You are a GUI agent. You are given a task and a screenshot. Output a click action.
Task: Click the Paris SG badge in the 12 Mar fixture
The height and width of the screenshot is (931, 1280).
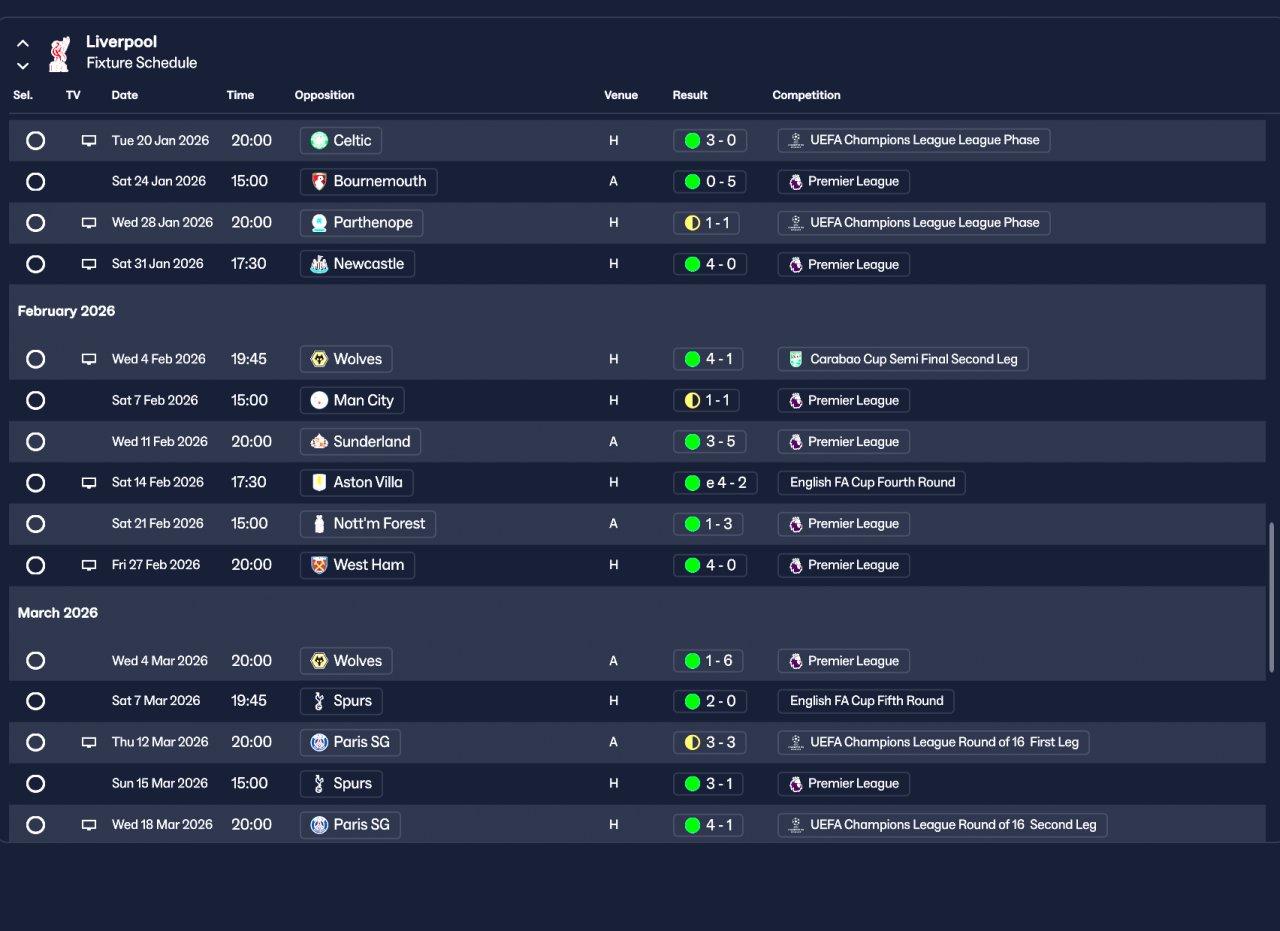319,742
